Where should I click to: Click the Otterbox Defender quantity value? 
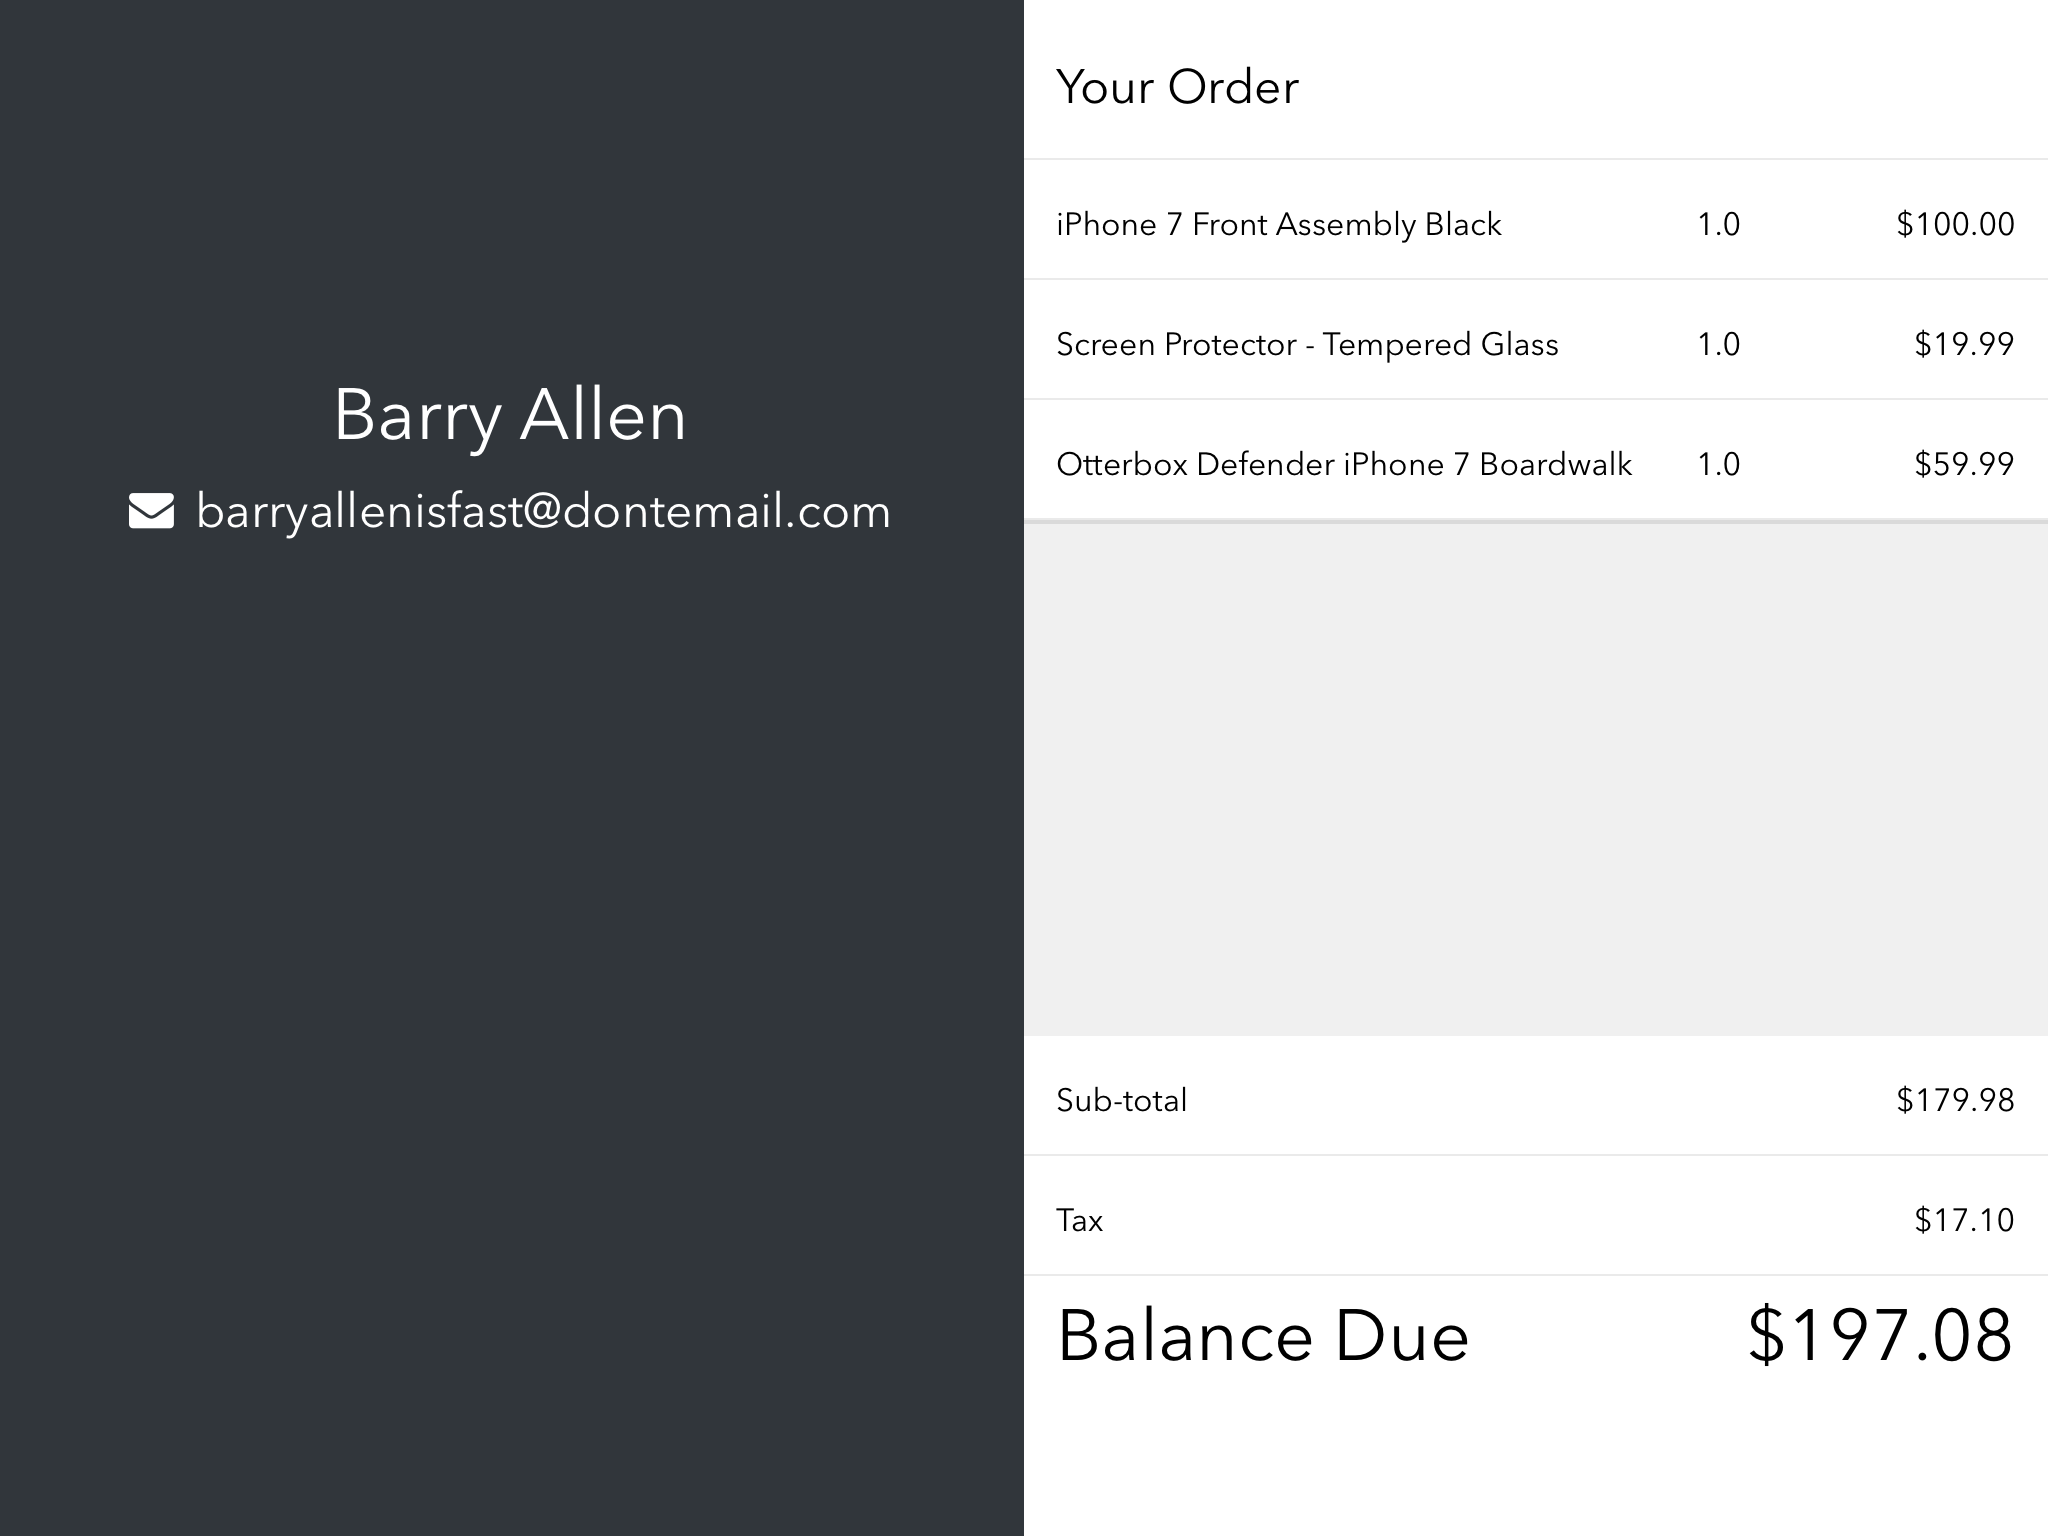[x=1718, y=464]
